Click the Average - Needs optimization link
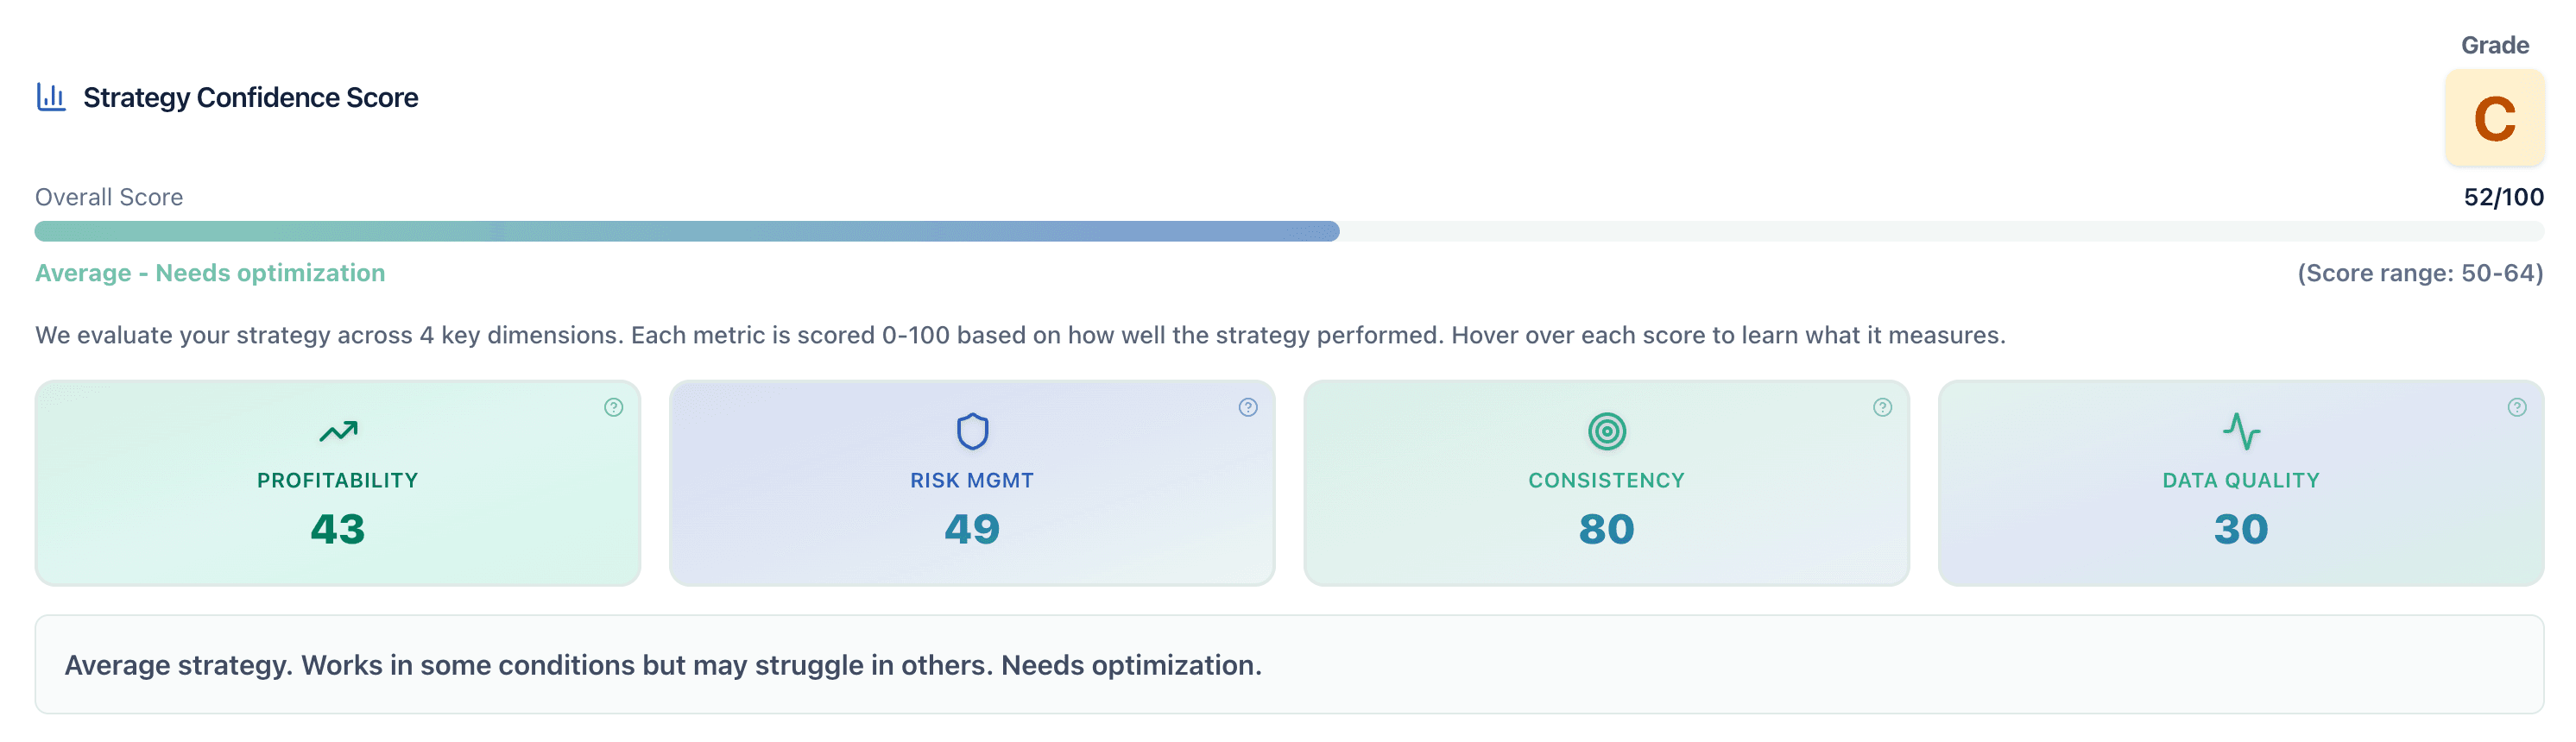The height and width of the screenshot is (742, 2576). (x=209, y=272)
